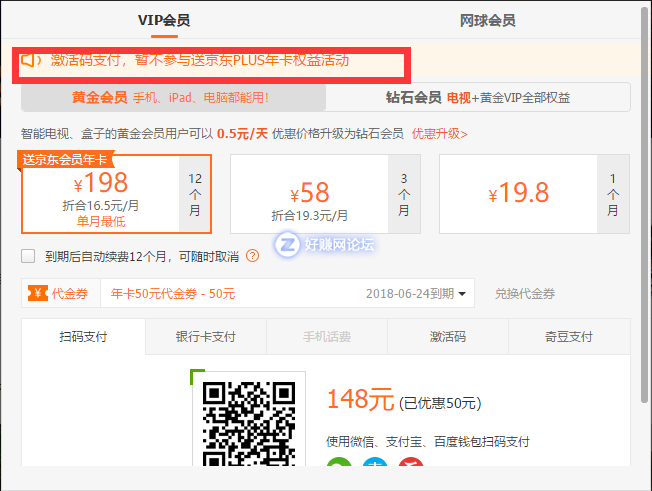Image resolution: width=652 pixels, height=491 pixels.
Task: Select the 手机话费 payment tab
Action: click(327, 336)
